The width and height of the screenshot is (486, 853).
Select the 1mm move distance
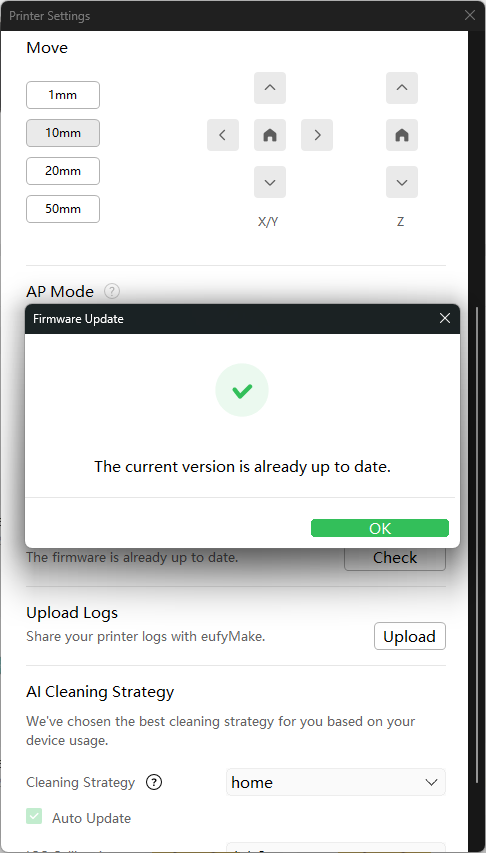tap(63, 95)
